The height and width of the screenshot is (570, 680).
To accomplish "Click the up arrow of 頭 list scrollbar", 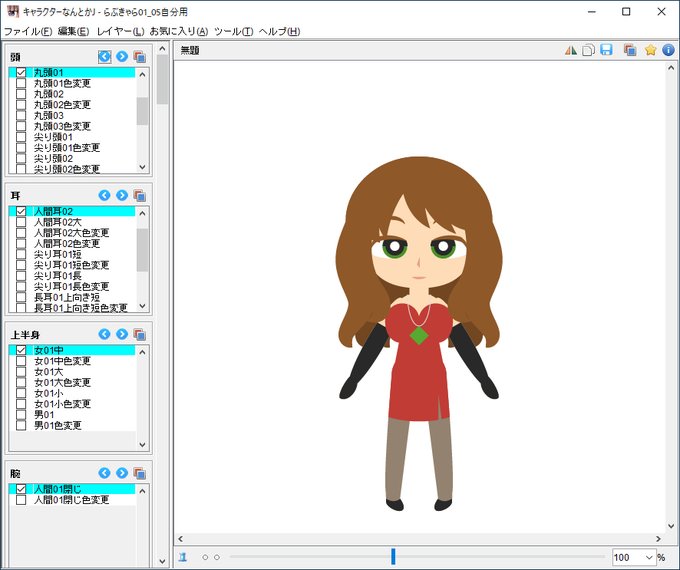I will coord(143,74).
